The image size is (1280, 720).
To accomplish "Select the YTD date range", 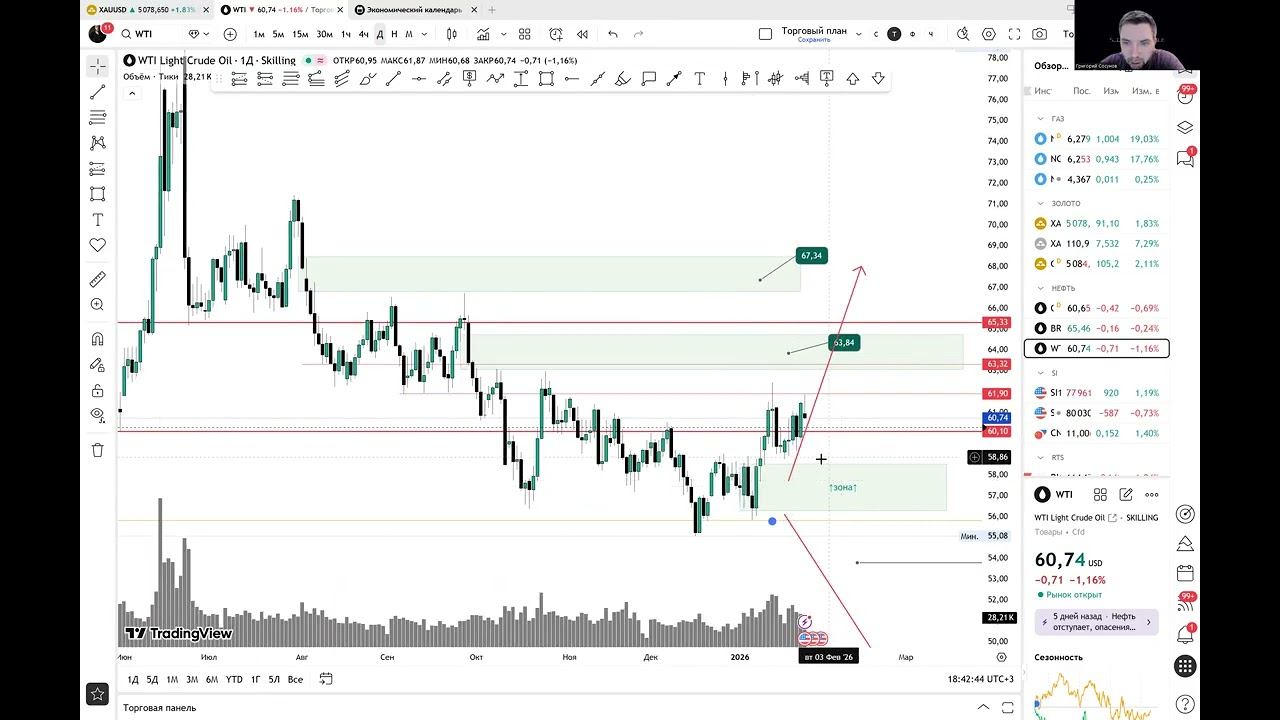I will (x=234, y=679).
